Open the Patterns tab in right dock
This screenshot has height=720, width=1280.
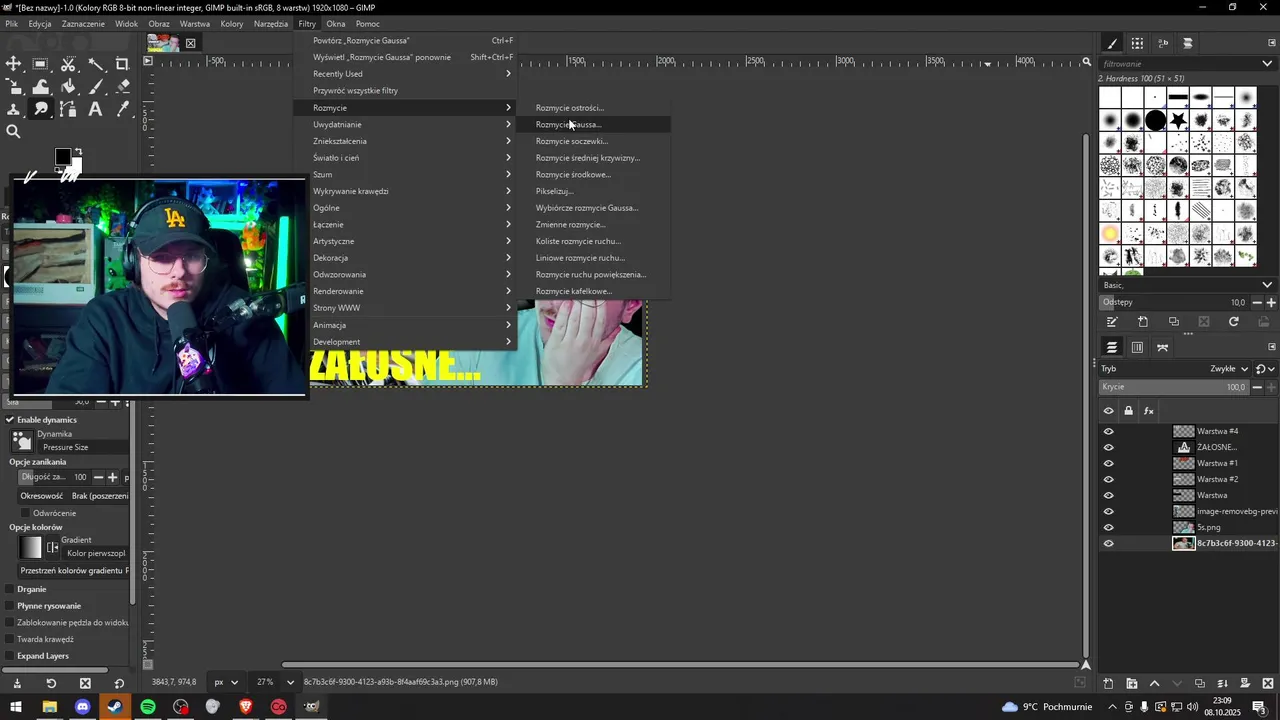1137,43
